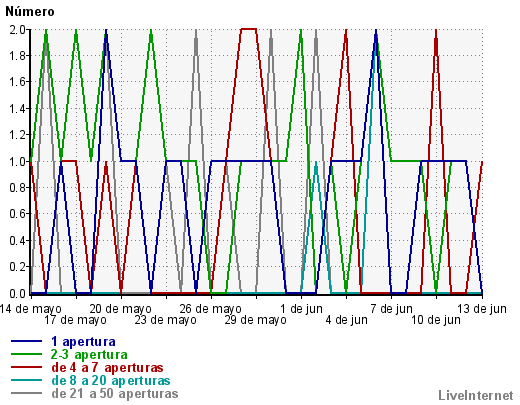Click the '29 de mayo' date label

click(x=255, y=320)
